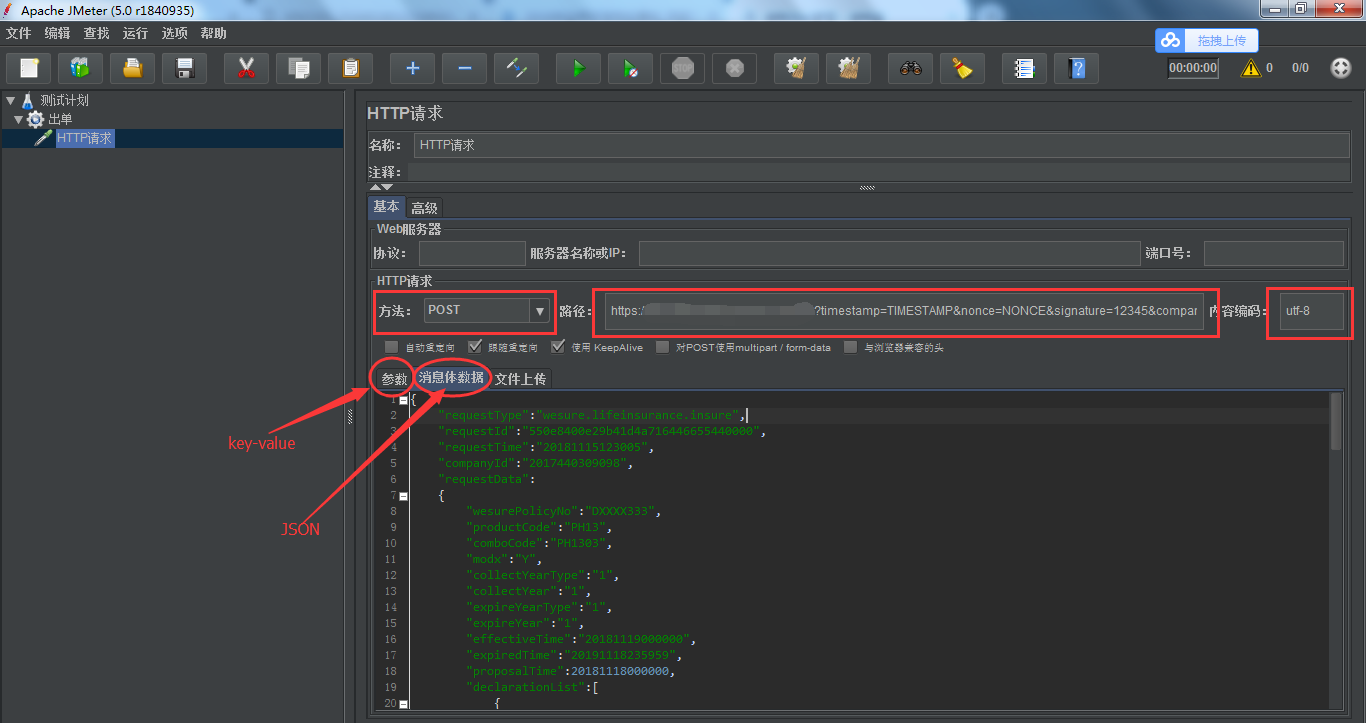Click the 协议 protocol input field
Screen dimensions: 1366x723
point(472,253)
